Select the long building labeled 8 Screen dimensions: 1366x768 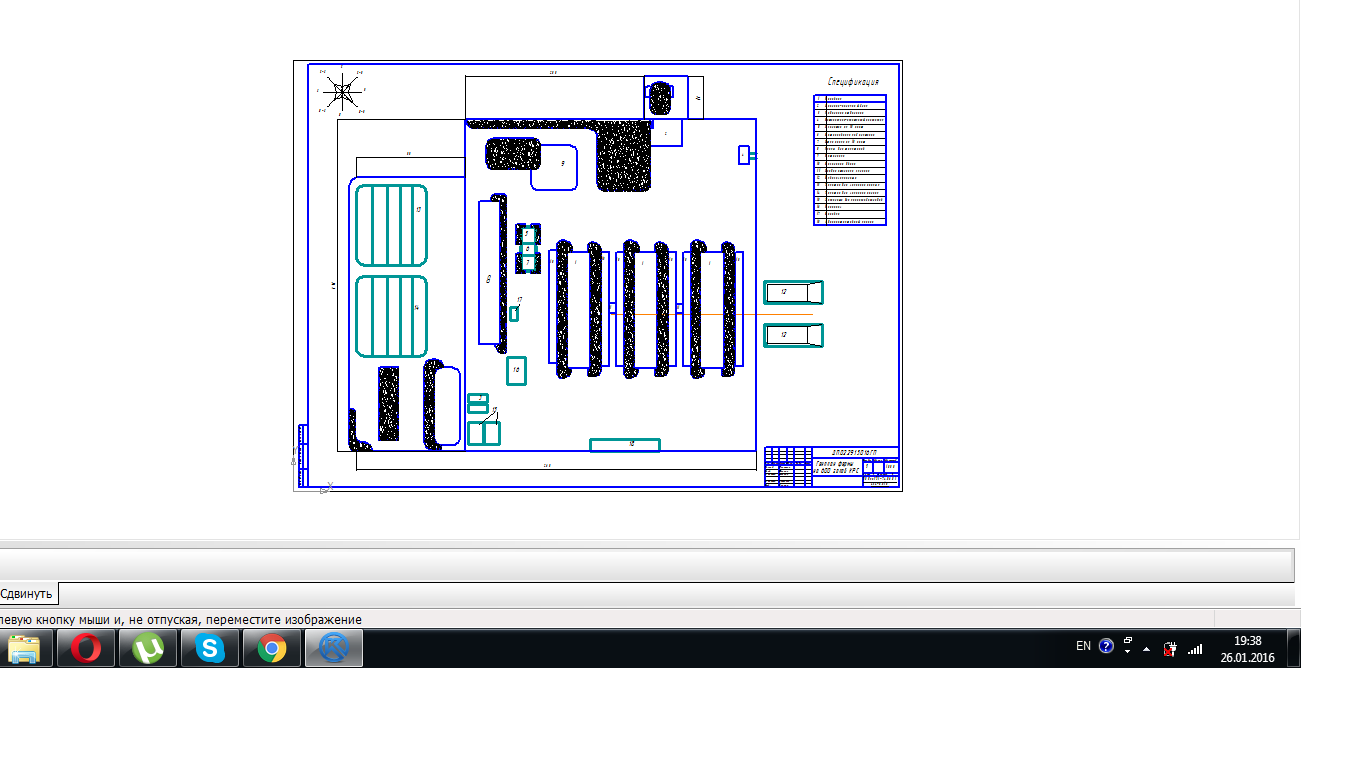tap(489, 273)
